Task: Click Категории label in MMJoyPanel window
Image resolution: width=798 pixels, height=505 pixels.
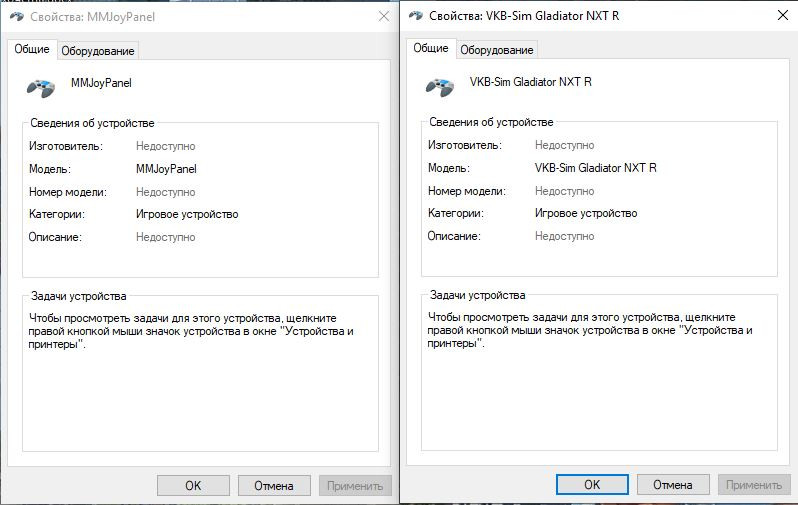Action: pyautogui.click(x=57, y=214)
